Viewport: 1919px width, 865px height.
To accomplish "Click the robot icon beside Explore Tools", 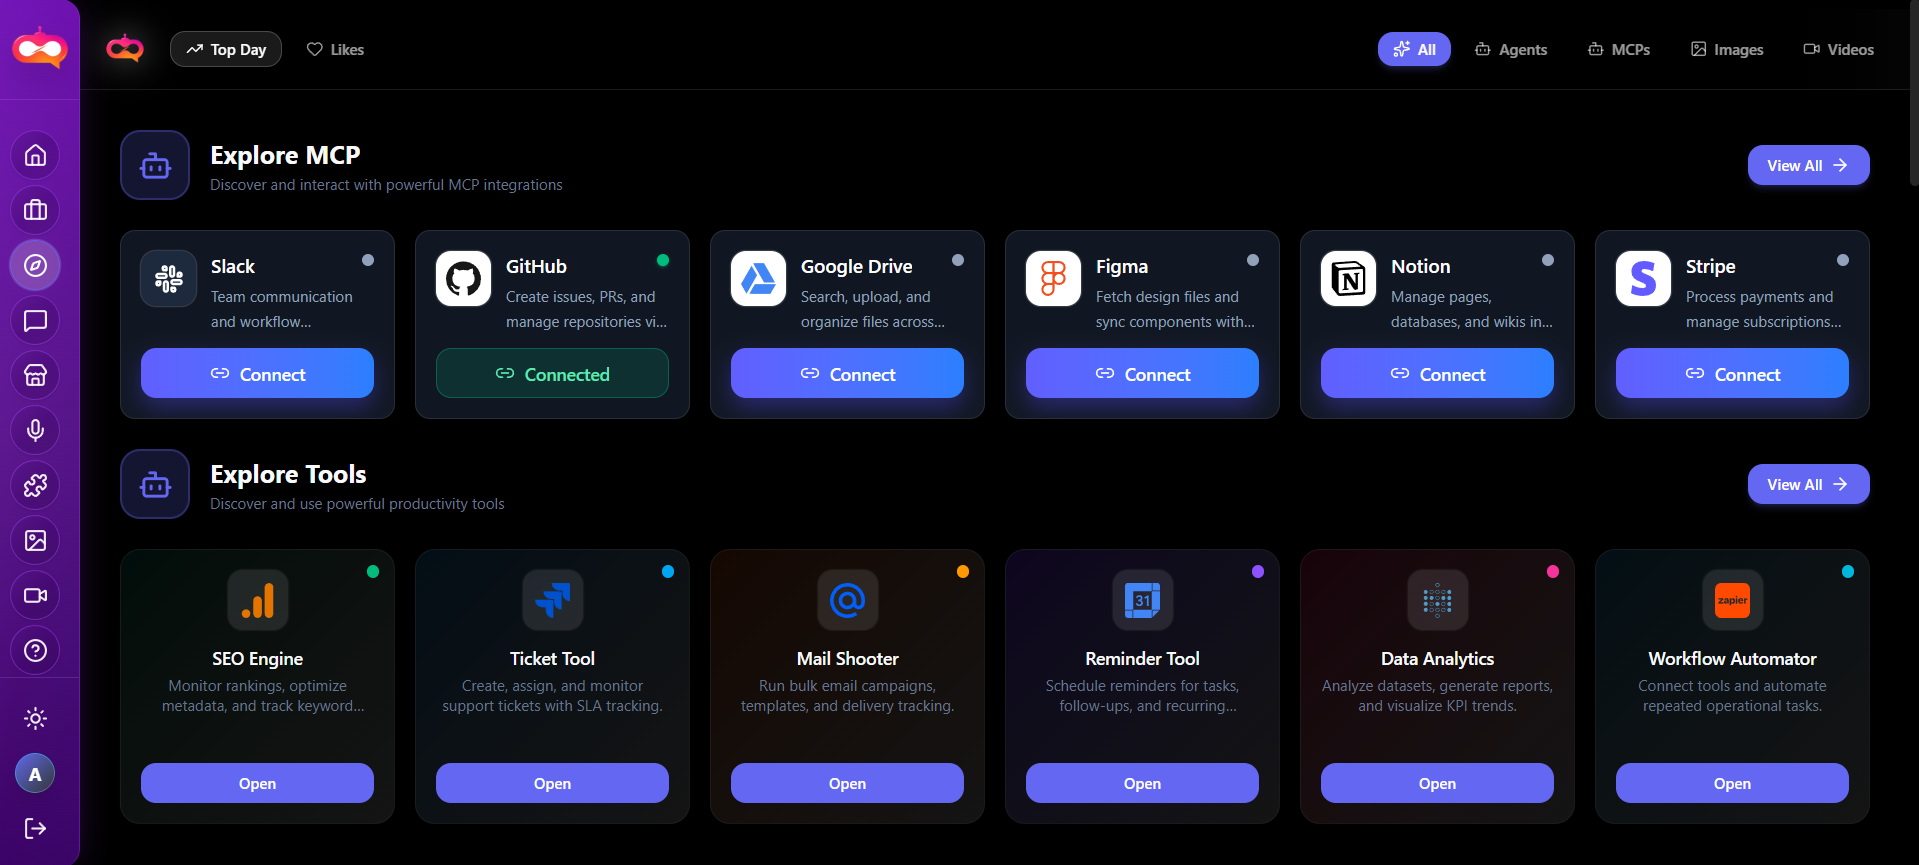I will coord(155,484).
